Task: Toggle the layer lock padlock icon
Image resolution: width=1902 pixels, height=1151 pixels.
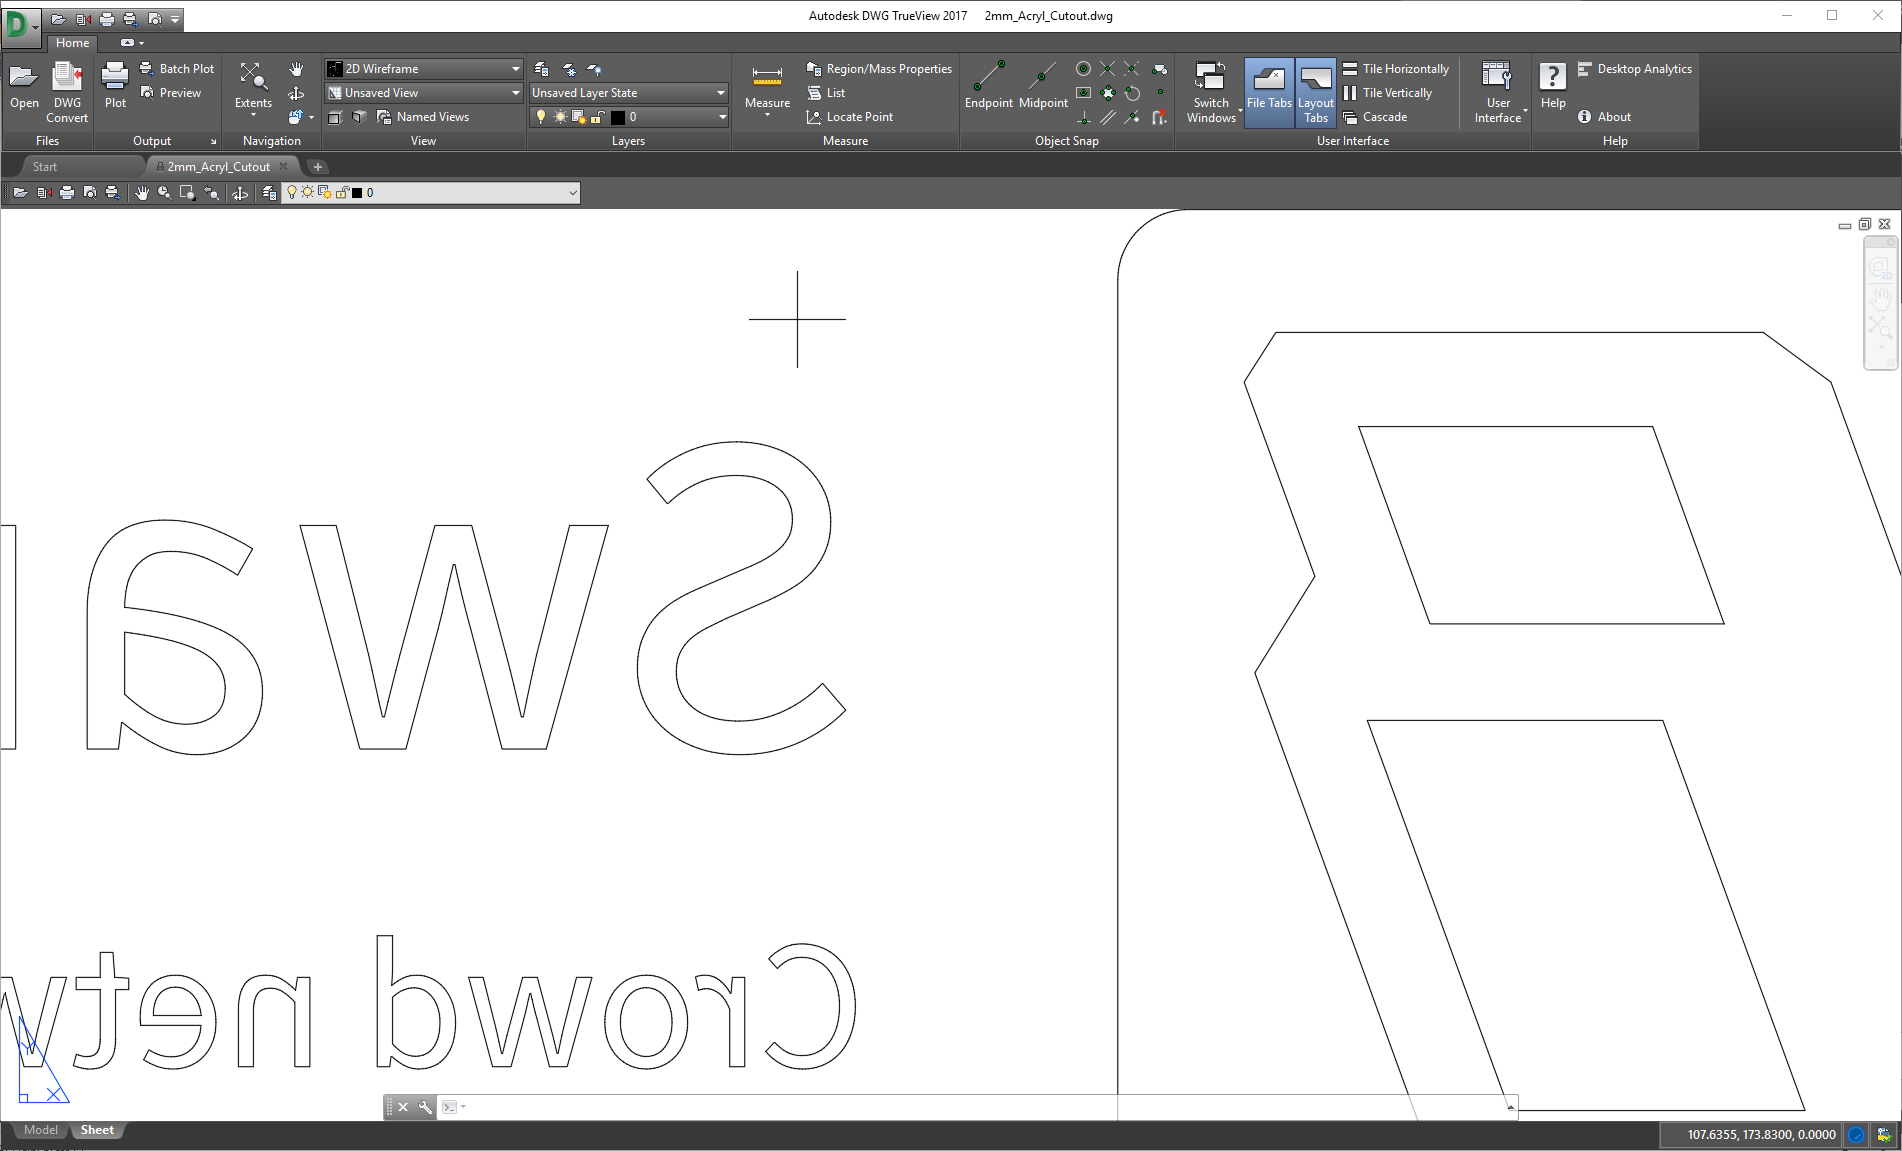Action: coord(597,117)
